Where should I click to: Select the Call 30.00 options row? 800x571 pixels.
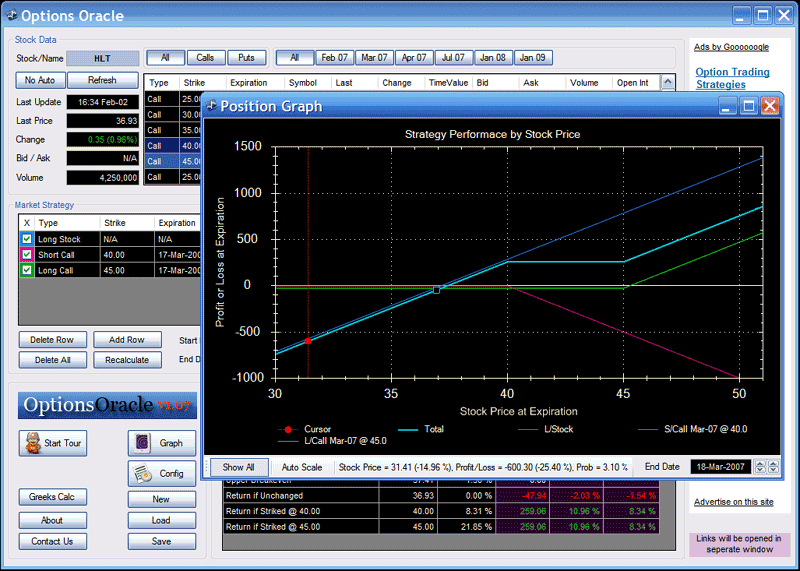[173, 115]
